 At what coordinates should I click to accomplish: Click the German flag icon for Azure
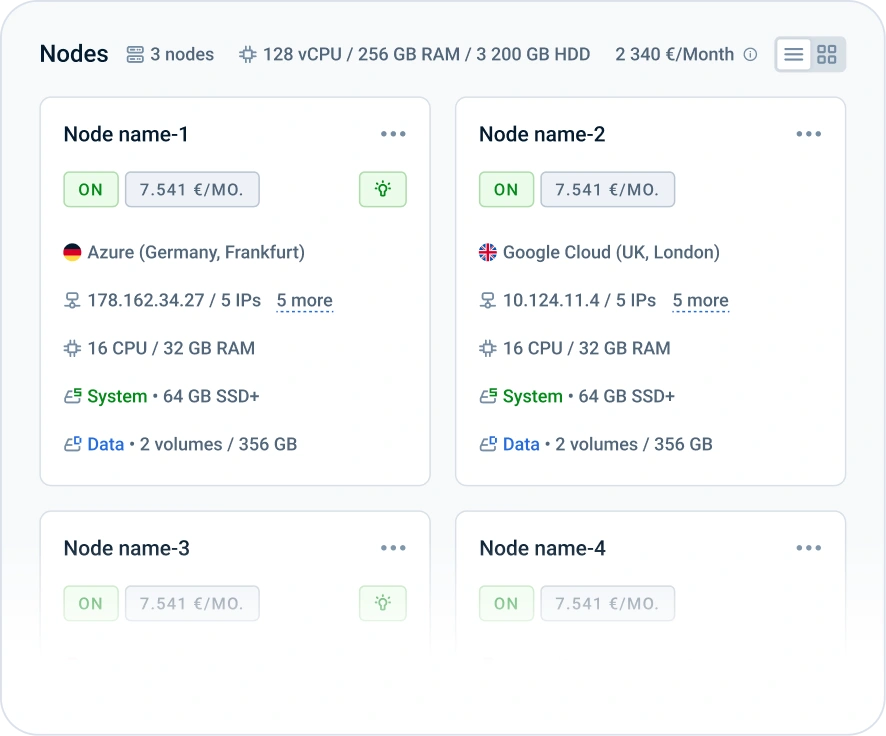coord(72,252)
